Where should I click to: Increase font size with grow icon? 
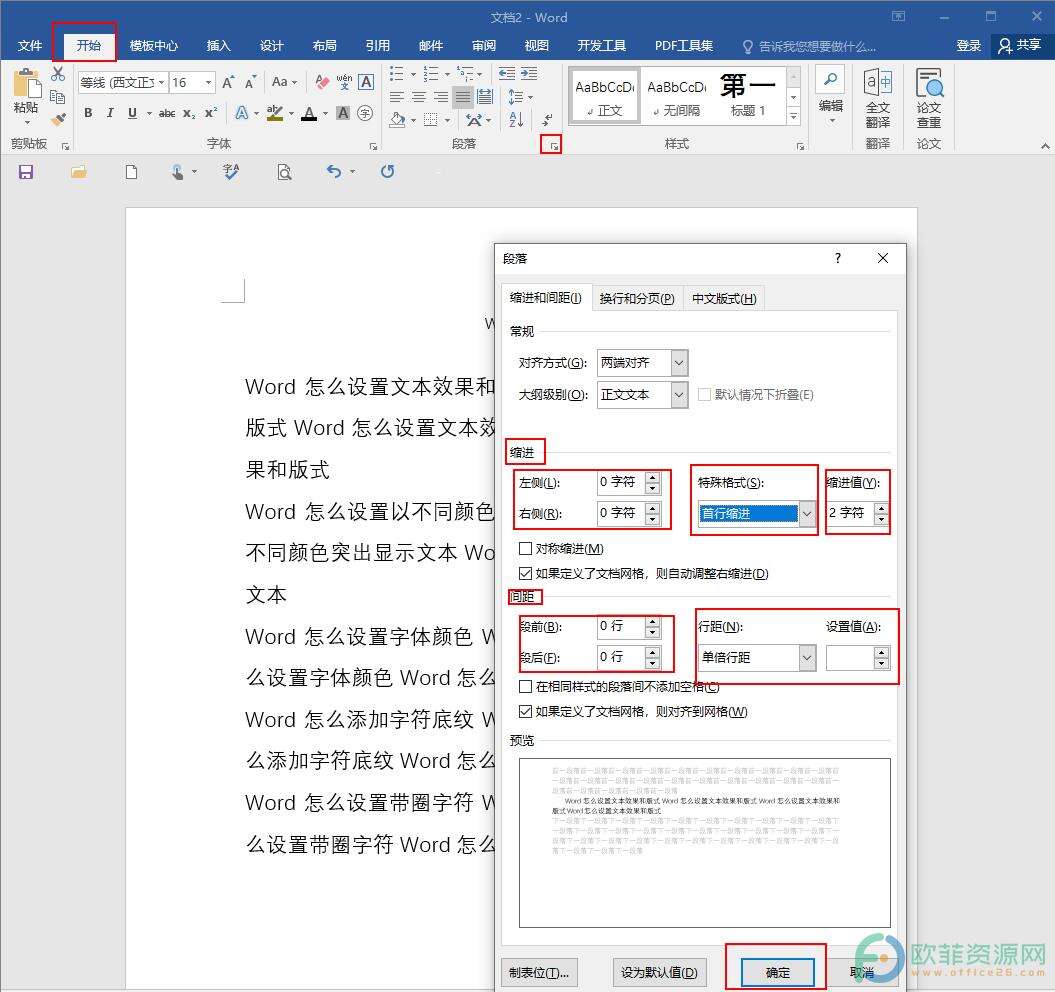[x=228, y=82]
